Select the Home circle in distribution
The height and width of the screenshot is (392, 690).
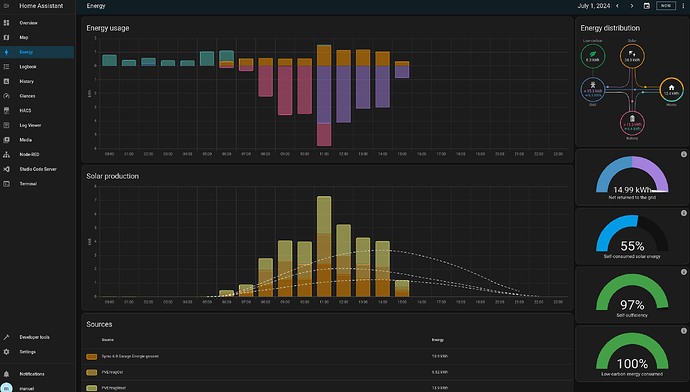click(x=672, y=89)
